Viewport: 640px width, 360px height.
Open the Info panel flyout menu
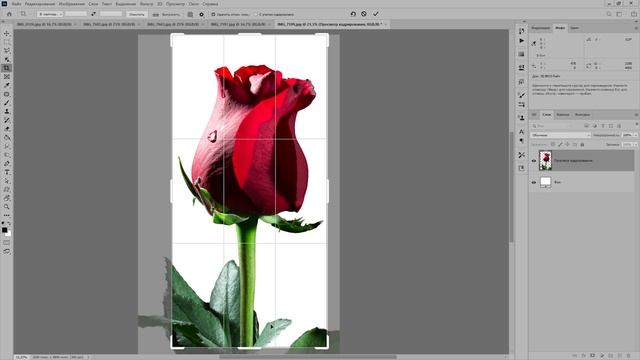(636, 28)
